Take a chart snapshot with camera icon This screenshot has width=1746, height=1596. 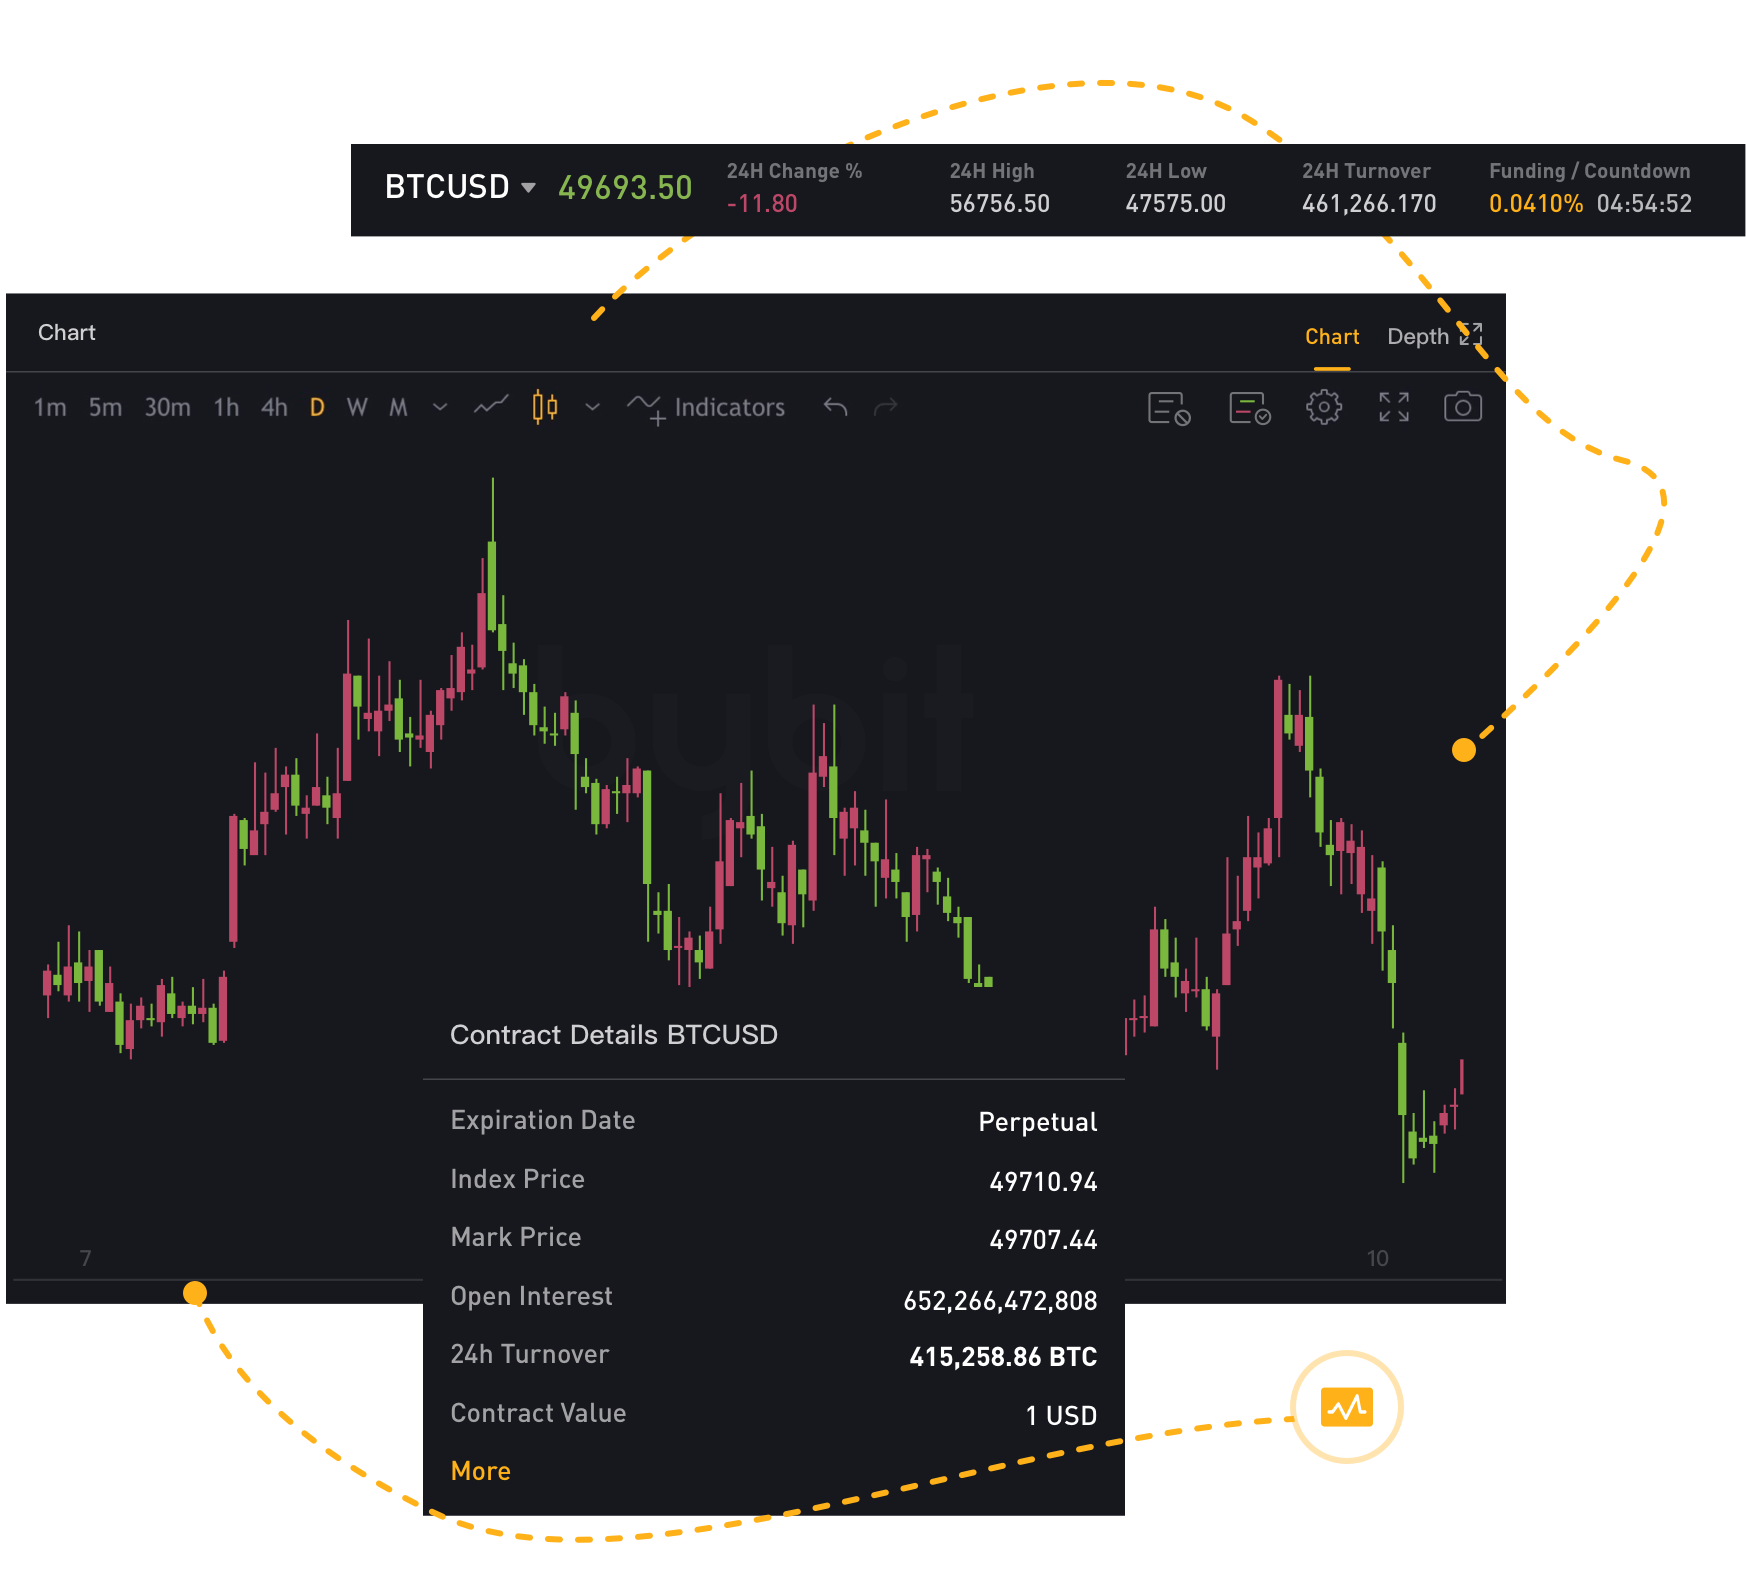(x=1462, y=407)
